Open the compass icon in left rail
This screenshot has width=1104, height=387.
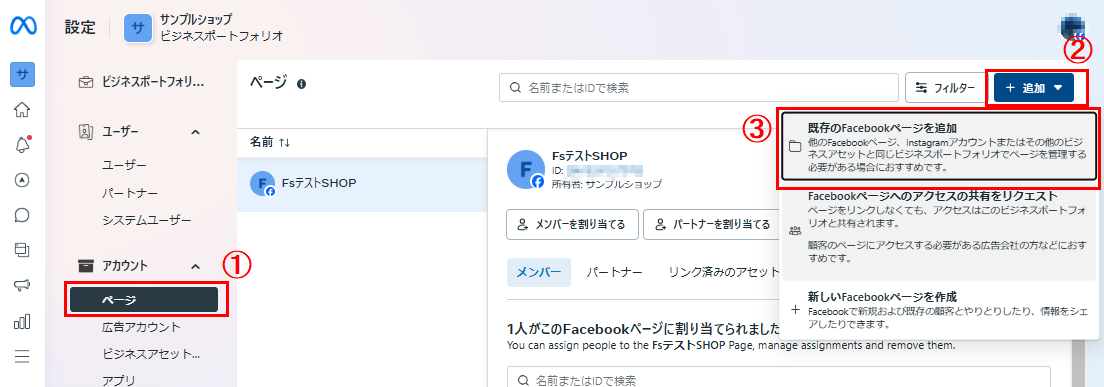(22, 180)
